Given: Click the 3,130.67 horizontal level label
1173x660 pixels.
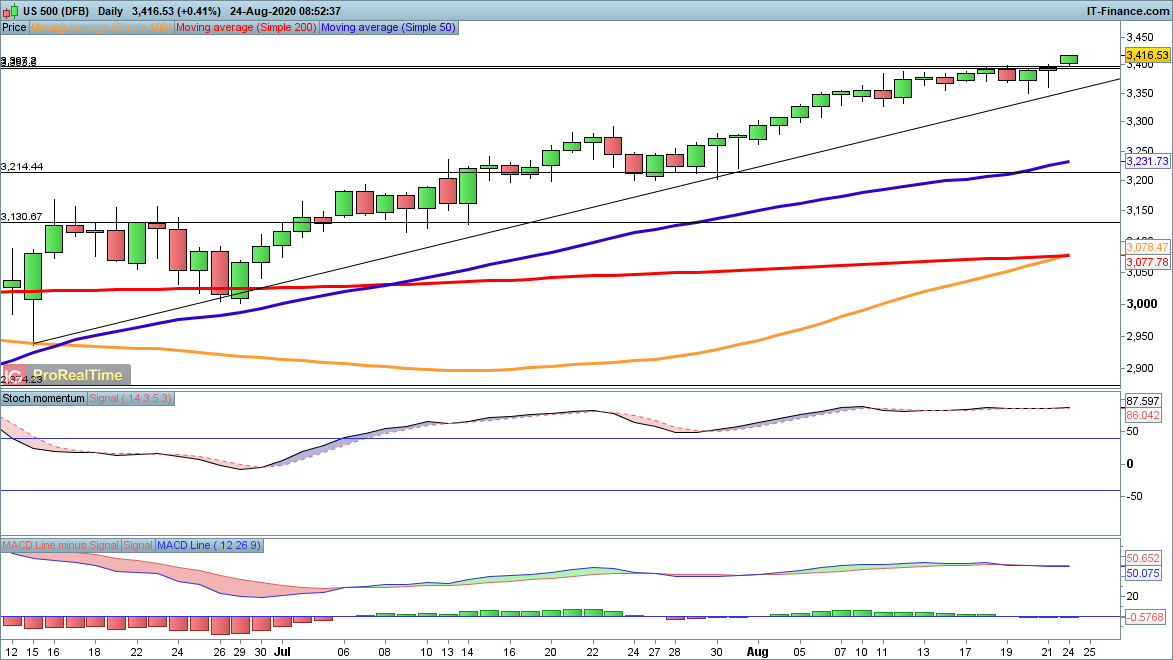Looking at the screenshot, I should 22,216.
